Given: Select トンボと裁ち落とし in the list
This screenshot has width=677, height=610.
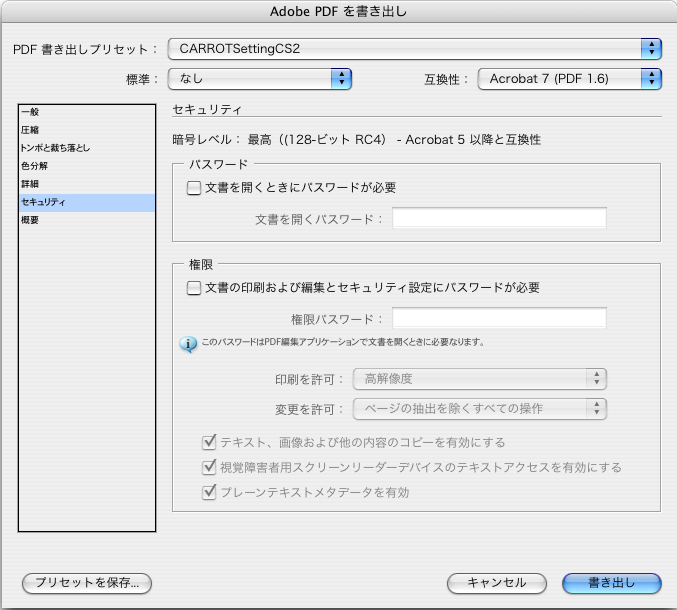Looking at the screenshot, I should pos(87,148).
